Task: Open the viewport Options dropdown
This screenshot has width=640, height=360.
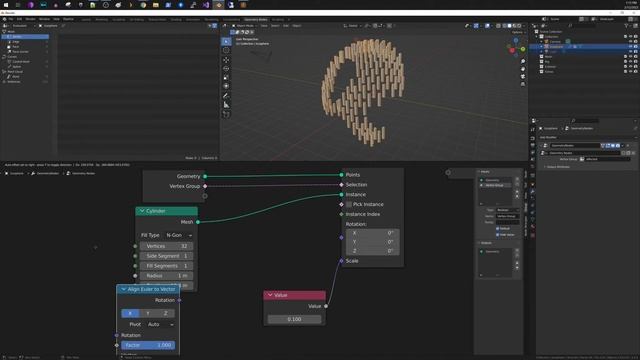Action: (x=518, y=32)
